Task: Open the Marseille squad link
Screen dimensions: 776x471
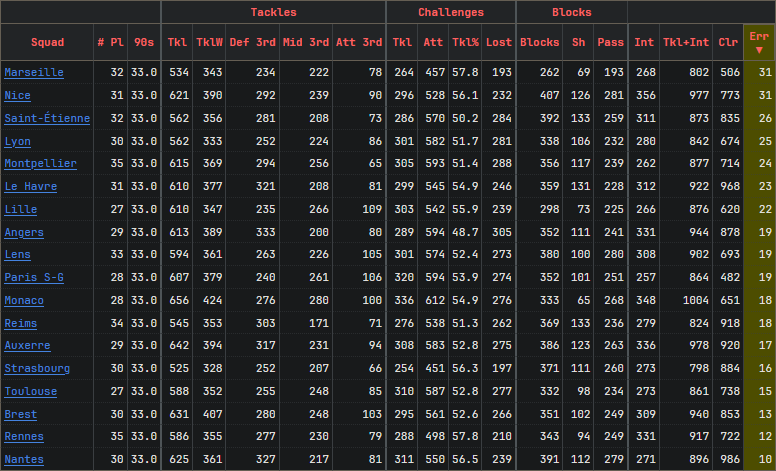Action: tap(34, 72)
